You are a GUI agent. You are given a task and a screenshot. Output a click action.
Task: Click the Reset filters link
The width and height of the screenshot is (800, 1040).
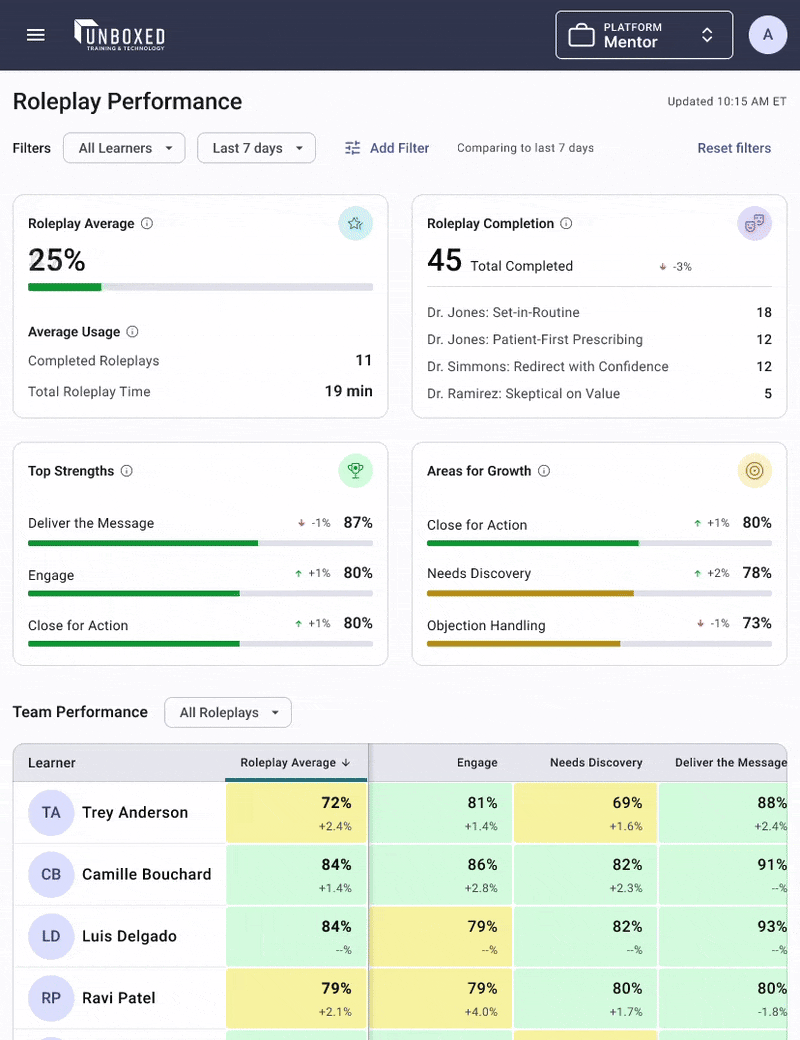pos(734,148)
